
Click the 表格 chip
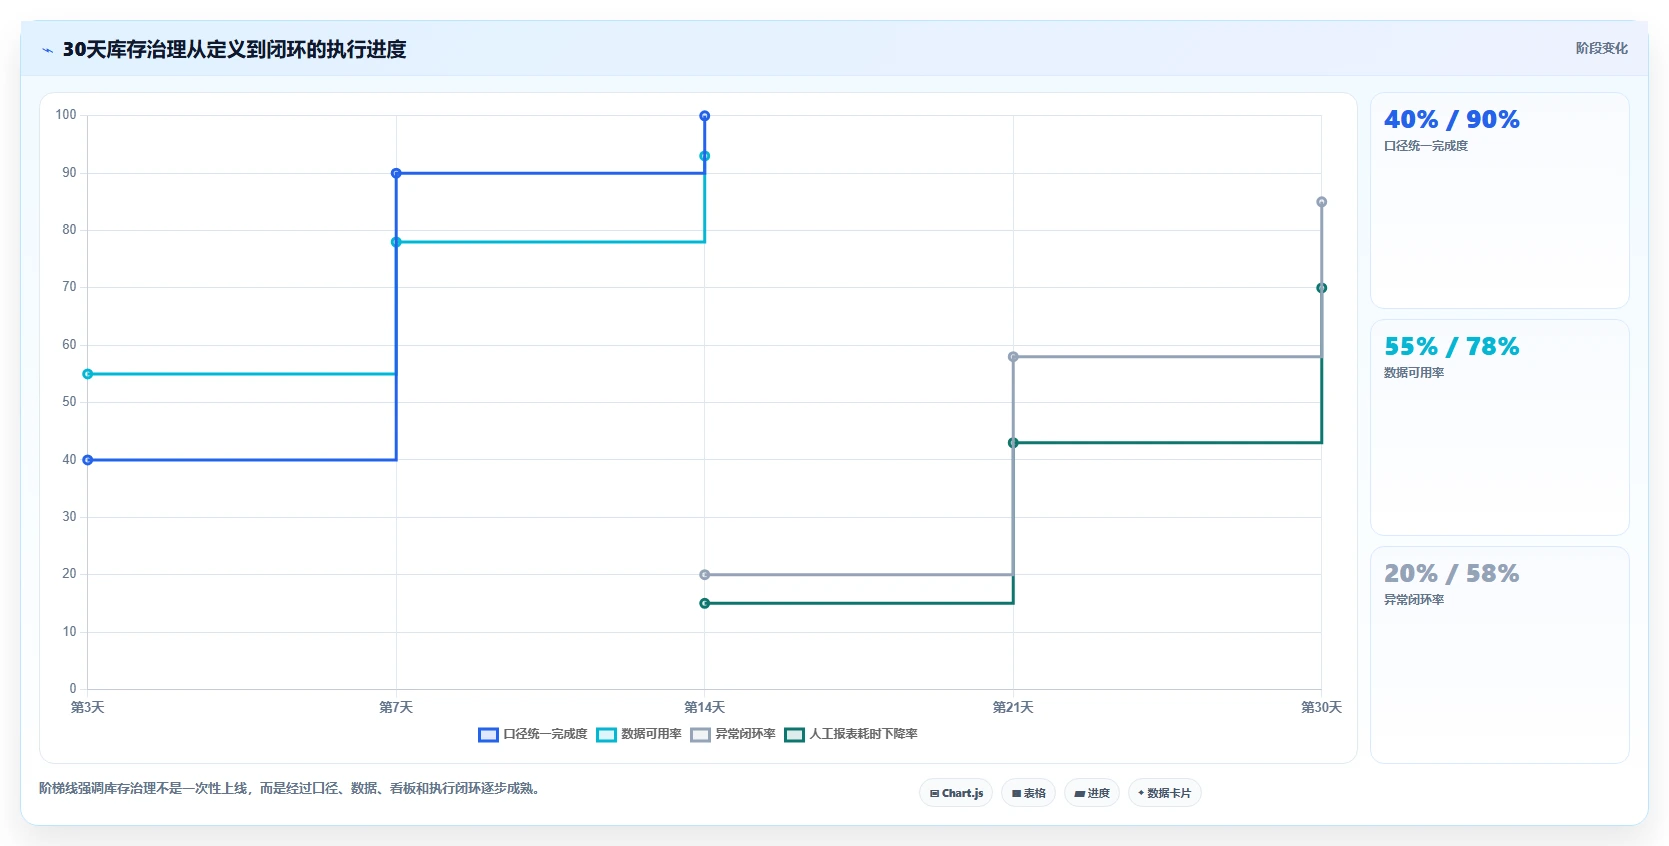[x=1028, y=793]
